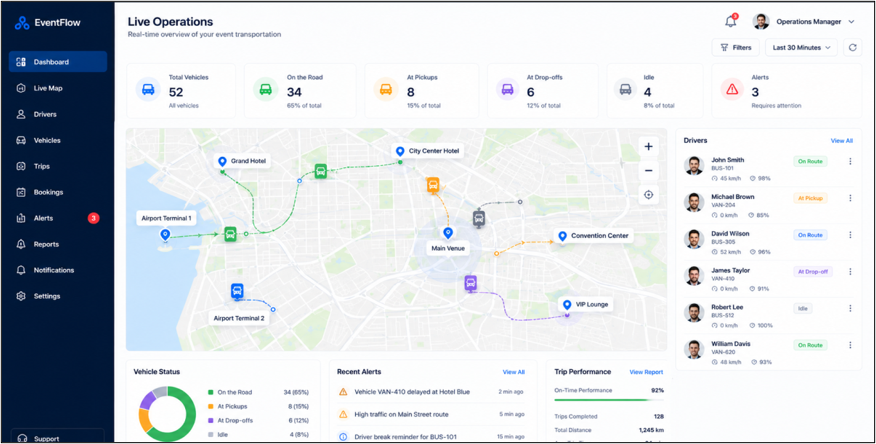Zoom in on the map

coord(648,147)
